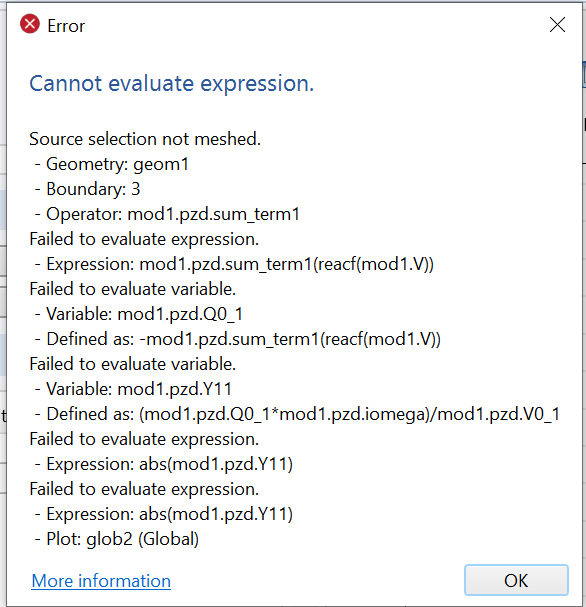Click the 'Boundary: 3' line
The image size is (586, 607).
pos(87,189)
